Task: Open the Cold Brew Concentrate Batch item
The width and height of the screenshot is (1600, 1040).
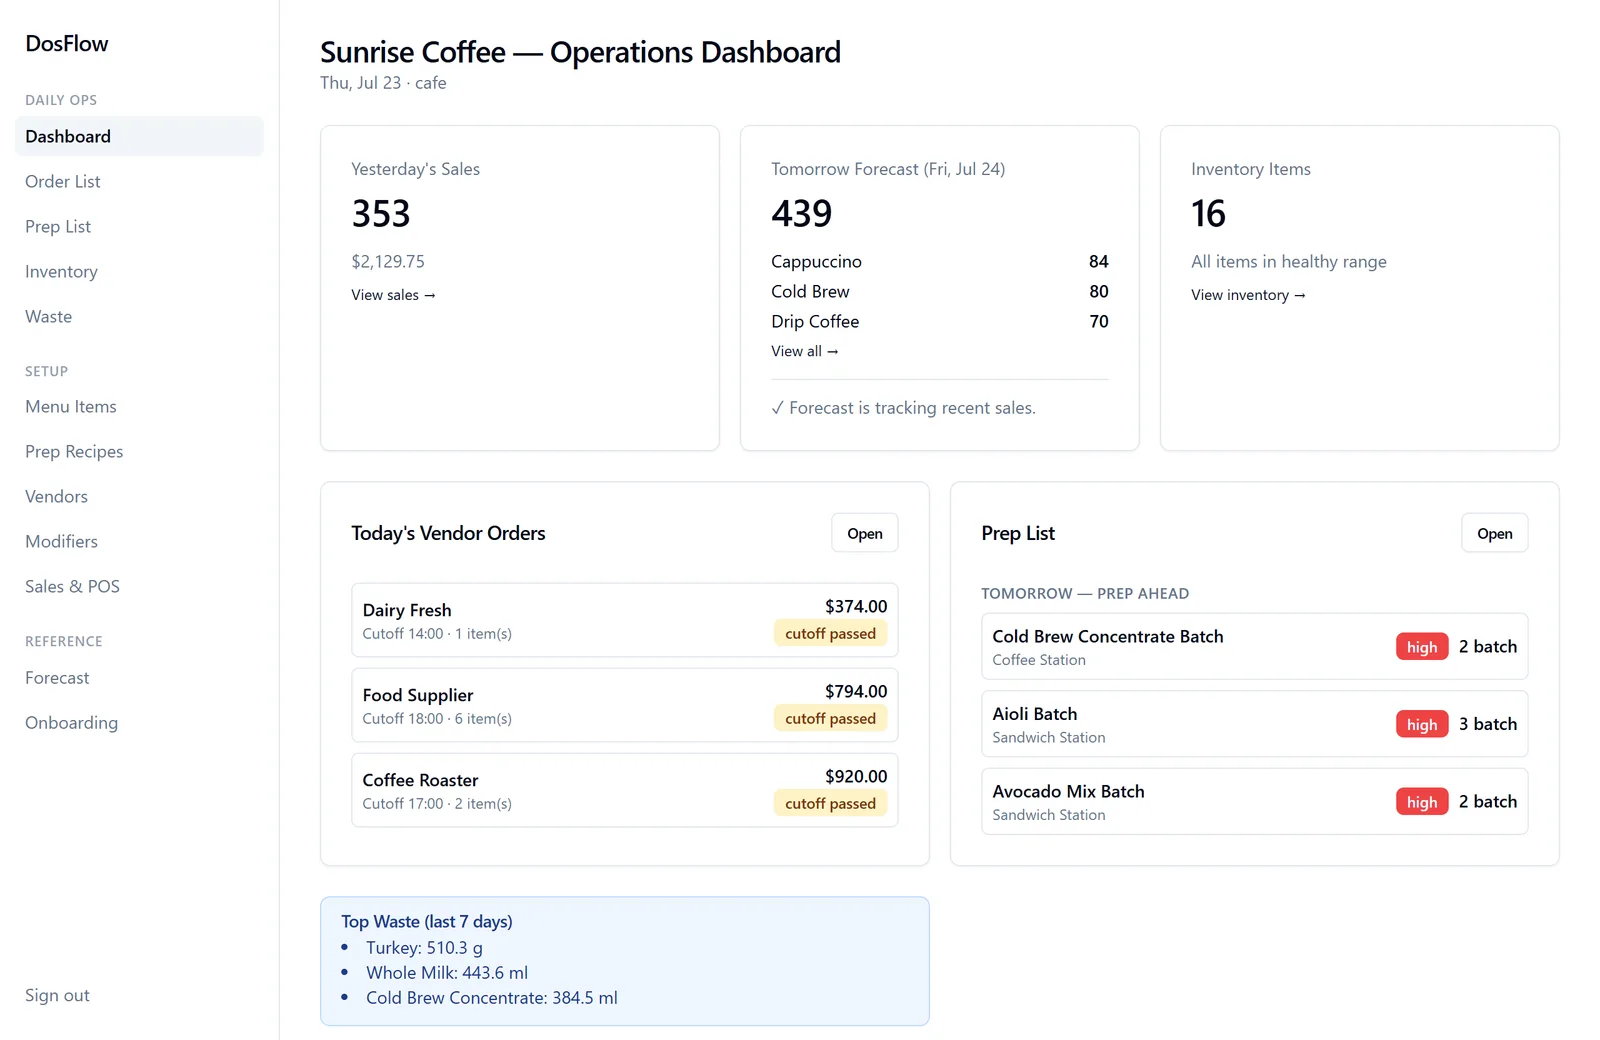Action: tap(1255, 647)
